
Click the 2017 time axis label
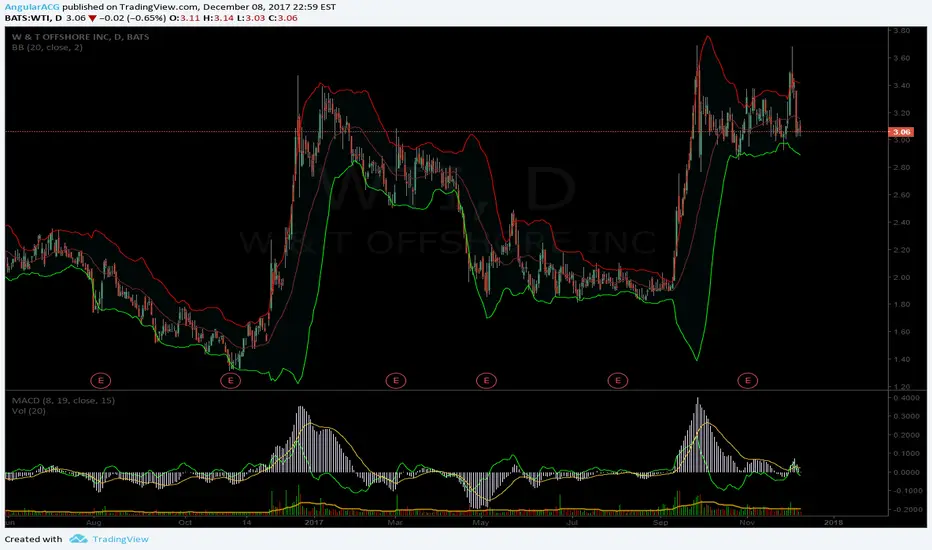click(x=313, y=523)
